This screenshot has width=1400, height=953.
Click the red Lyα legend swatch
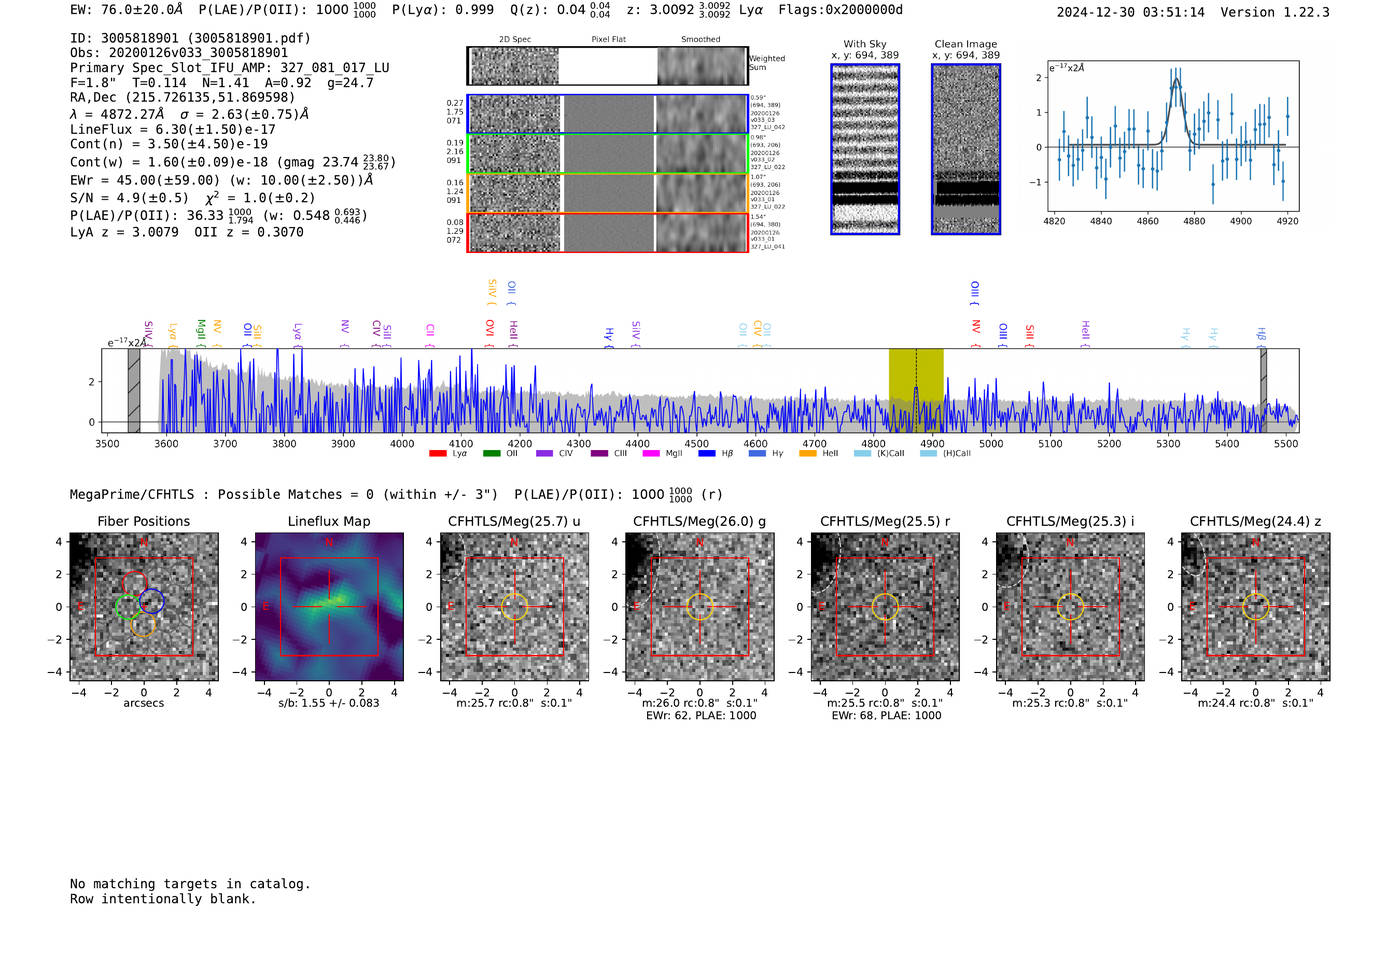tap(437, 454)
